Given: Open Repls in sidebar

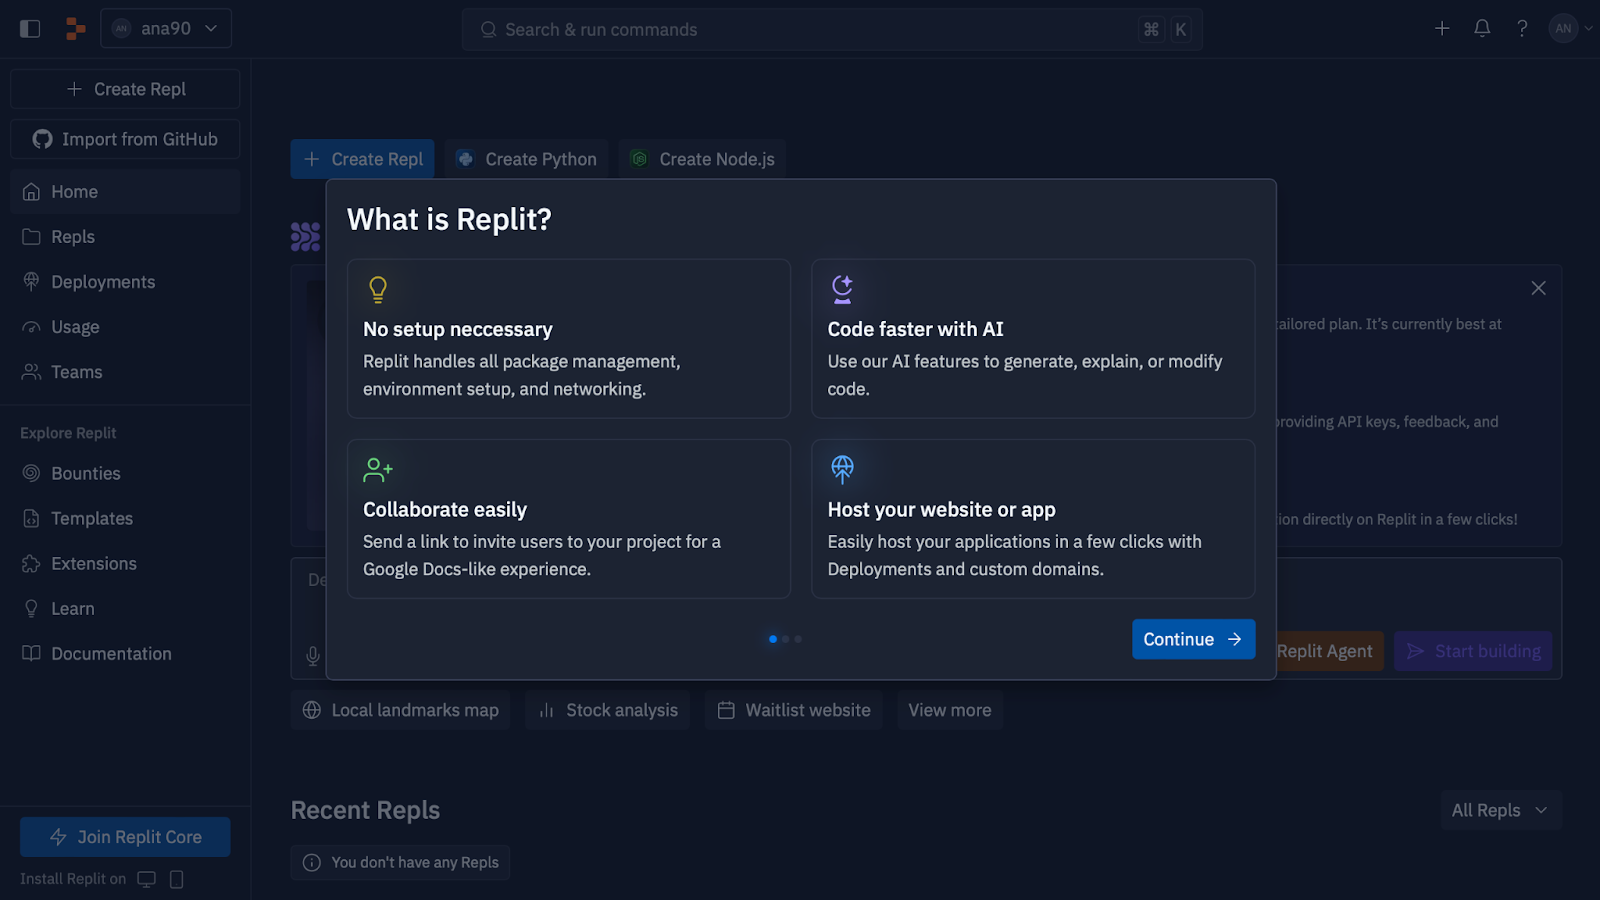Looking at the screenshot, I should pos(125,237).
